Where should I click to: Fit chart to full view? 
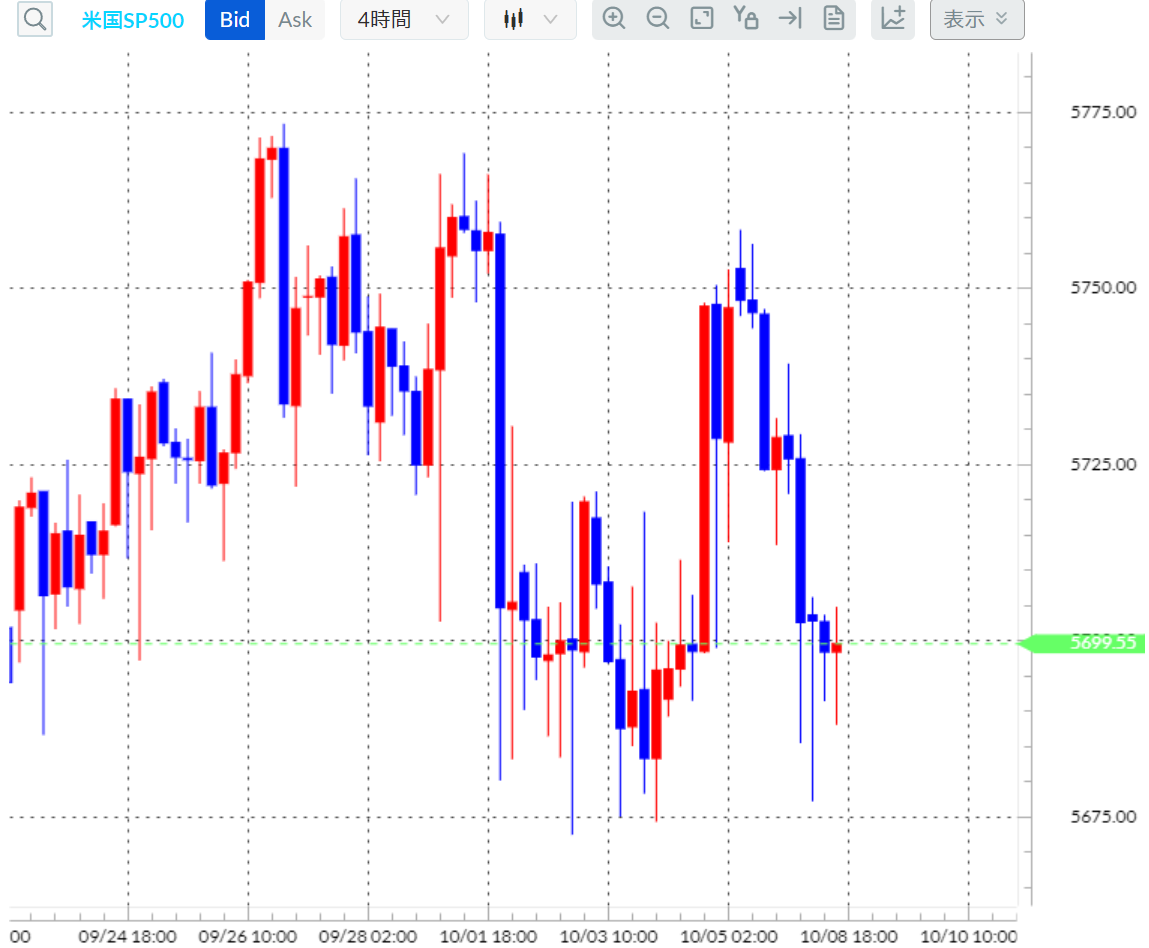coord(702,18)
